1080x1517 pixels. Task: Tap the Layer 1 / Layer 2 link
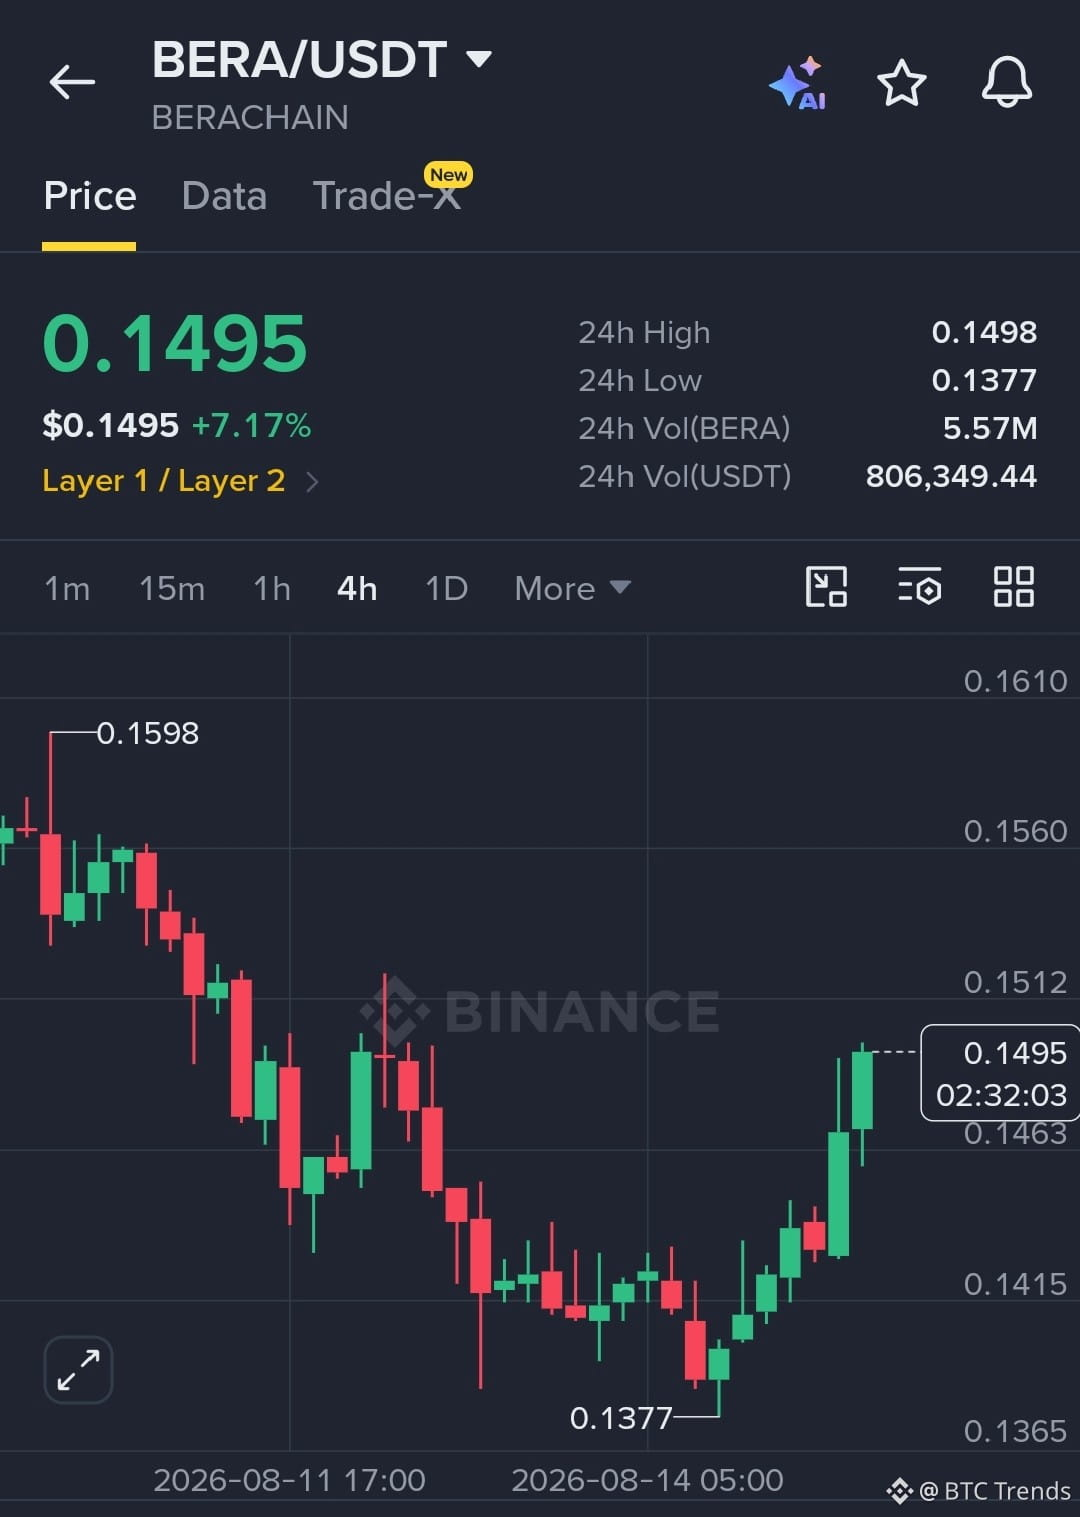[164, 481]
